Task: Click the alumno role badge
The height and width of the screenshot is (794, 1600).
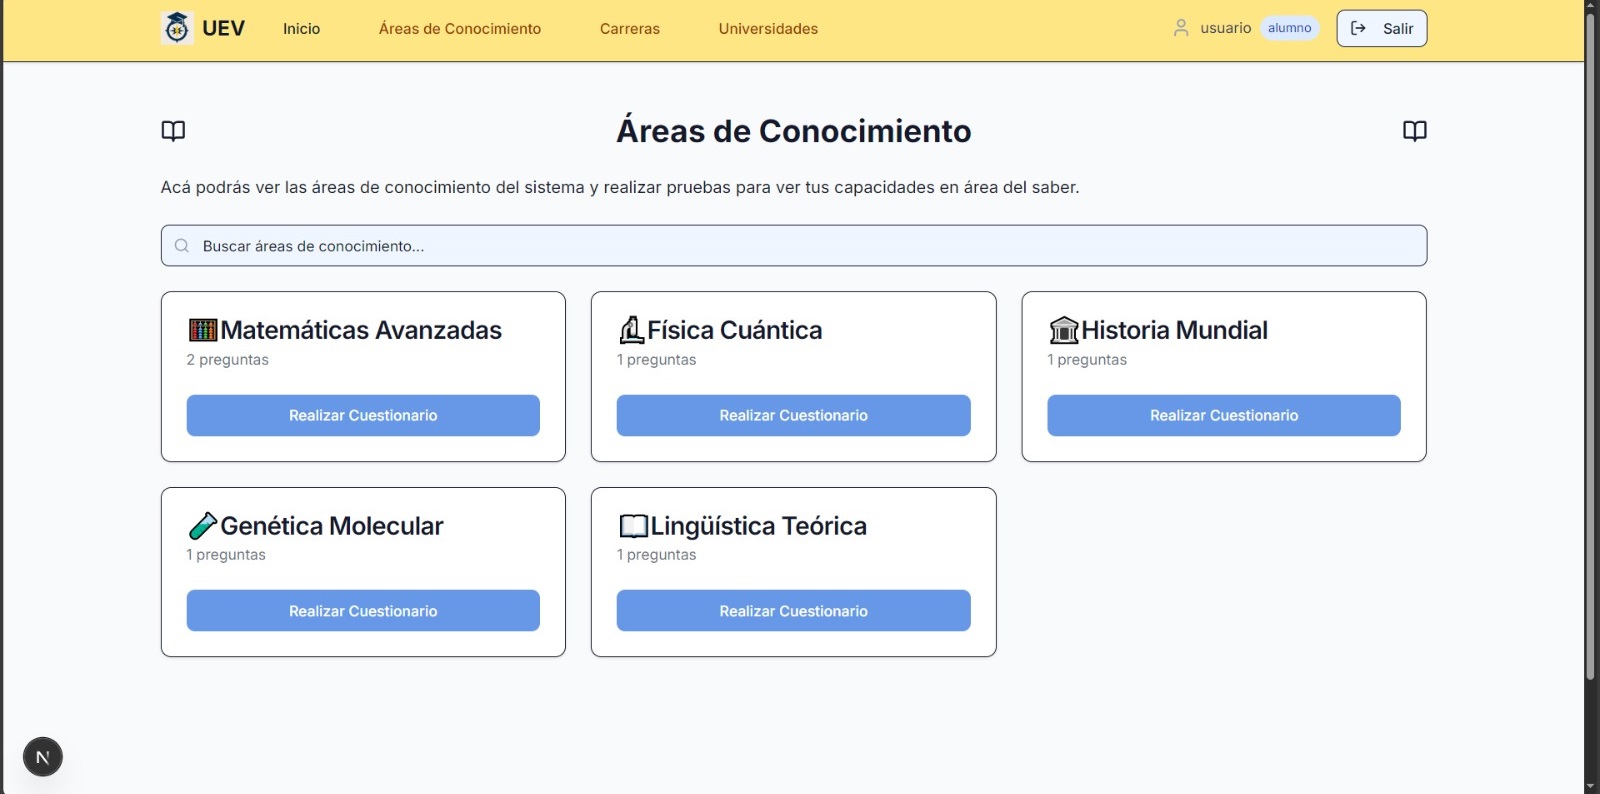Action: (1290, 28)
